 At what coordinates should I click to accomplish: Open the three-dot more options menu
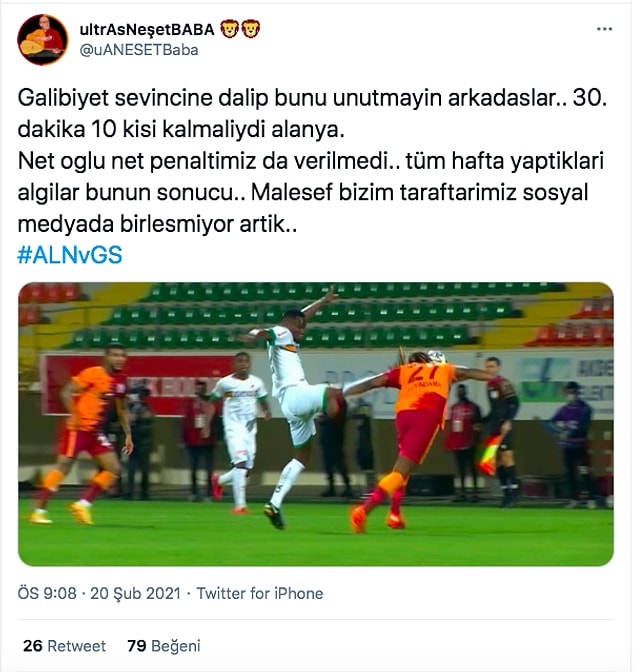[604, 29]
